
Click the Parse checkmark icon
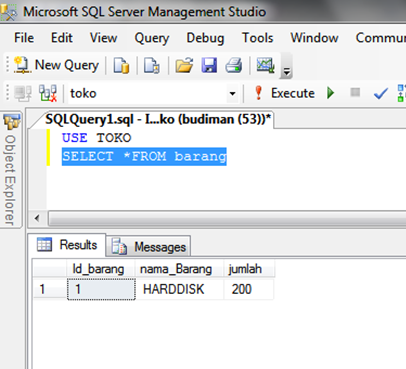380,93
